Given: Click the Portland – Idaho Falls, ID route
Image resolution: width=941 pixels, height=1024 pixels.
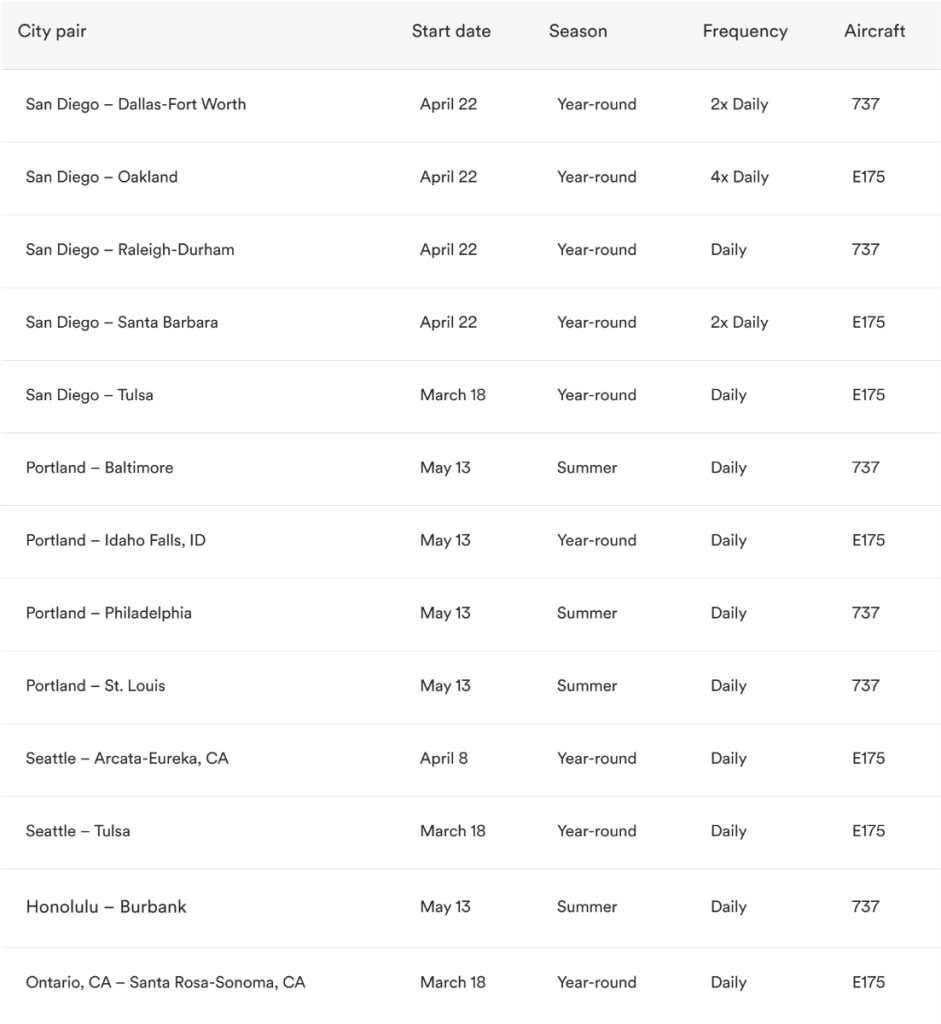Looking at the screenshot, I should pyautogui.click(x=116, y=540).
